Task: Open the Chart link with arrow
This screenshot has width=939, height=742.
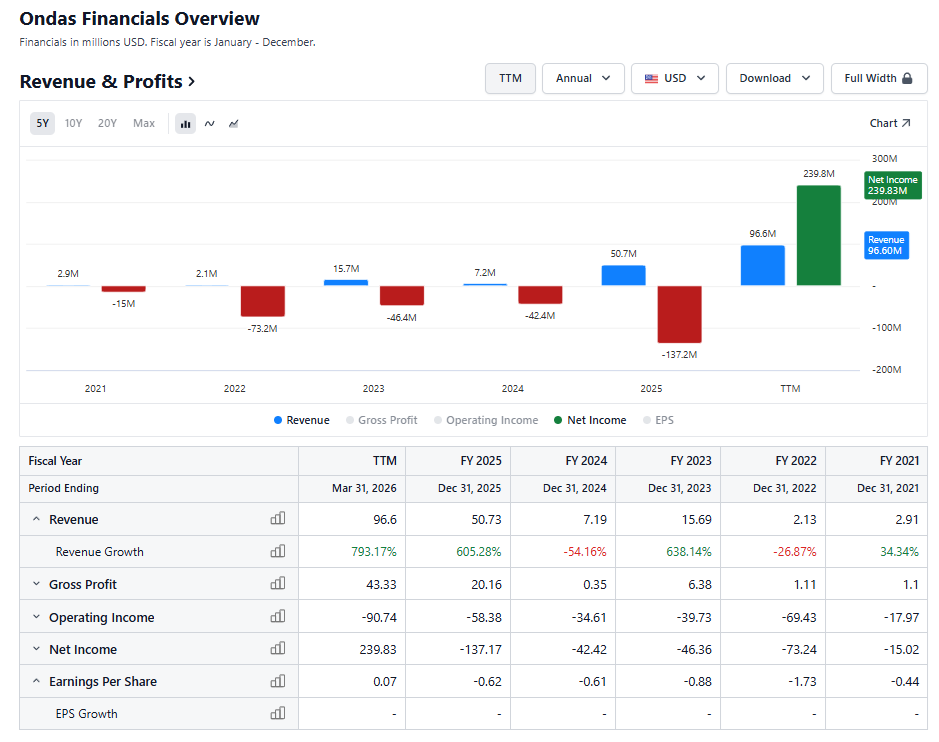Action: [890, 123]
